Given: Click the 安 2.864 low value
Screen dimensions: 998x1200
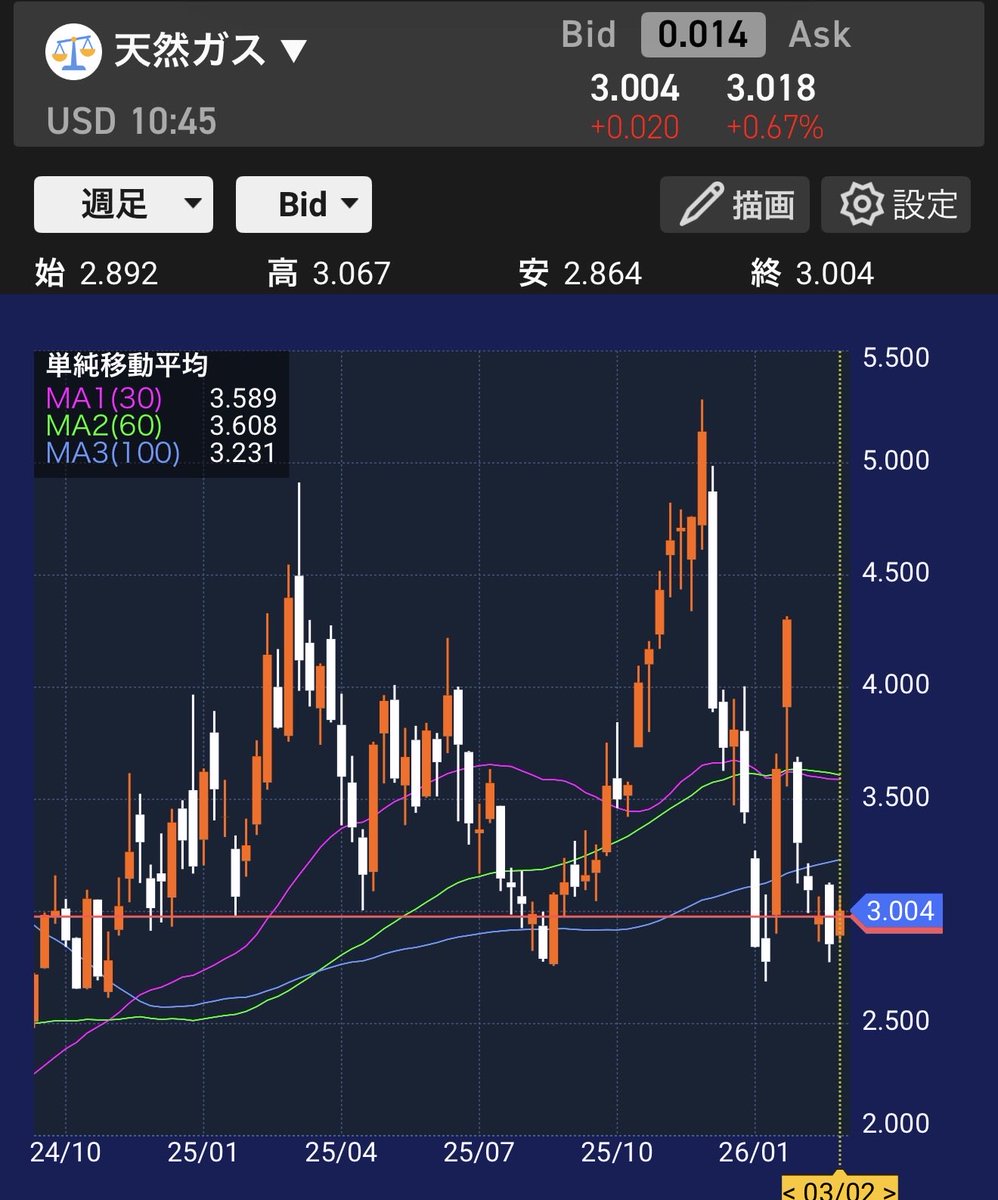Looking at the screenshot, I should 580,273.
